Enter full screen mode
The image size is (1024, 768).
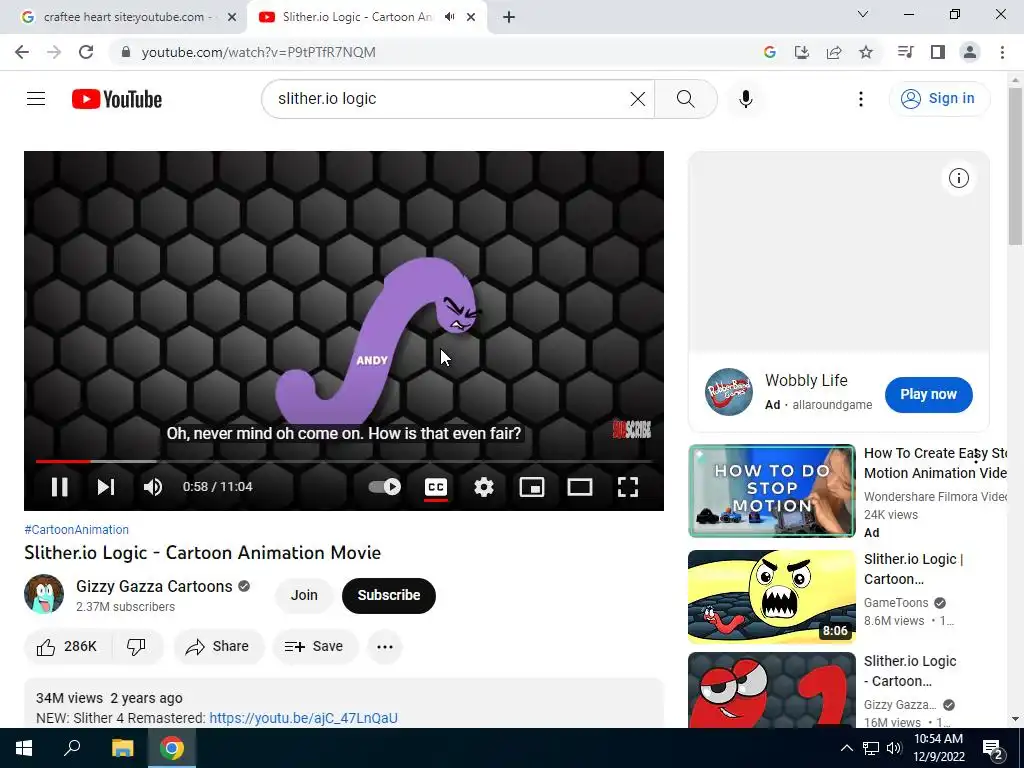(x=628, y=487)
